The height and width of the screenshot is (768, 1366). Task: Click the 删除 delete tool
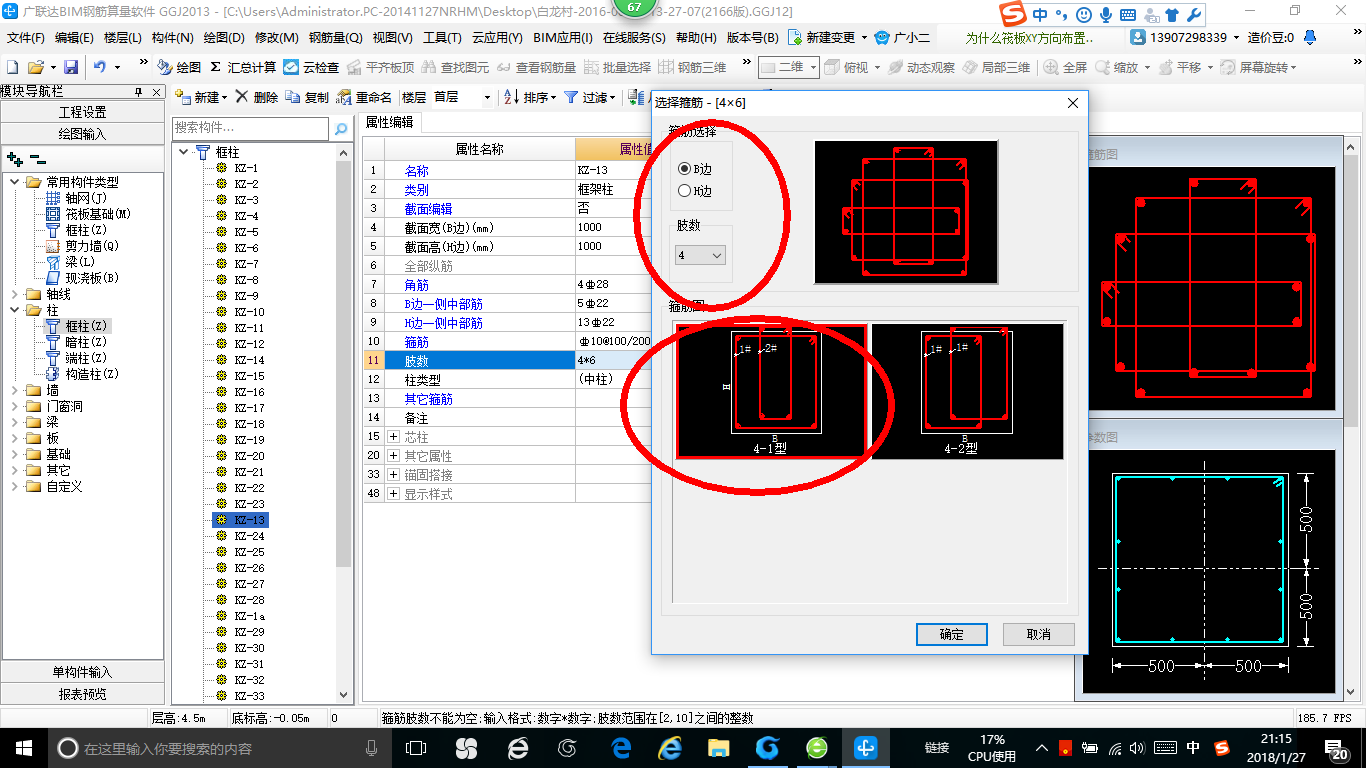258,97
